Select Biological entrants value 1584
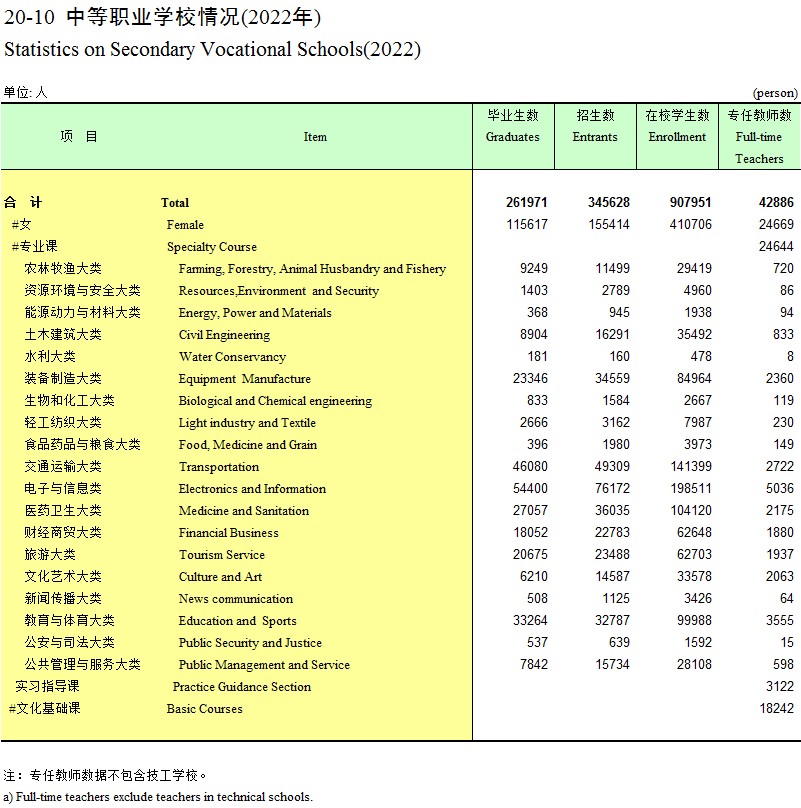This screenshot has height=808, width=801. point(616,400)
